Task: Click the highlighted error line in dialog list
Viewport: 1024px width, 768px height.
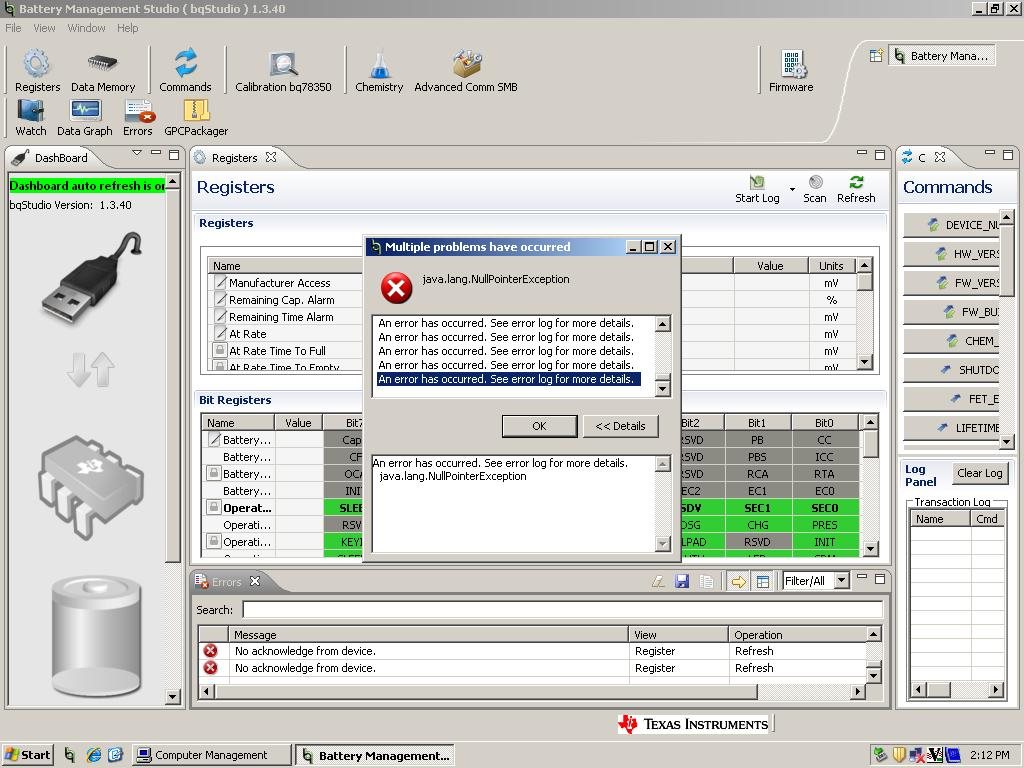Action: (x=507, y=379)
